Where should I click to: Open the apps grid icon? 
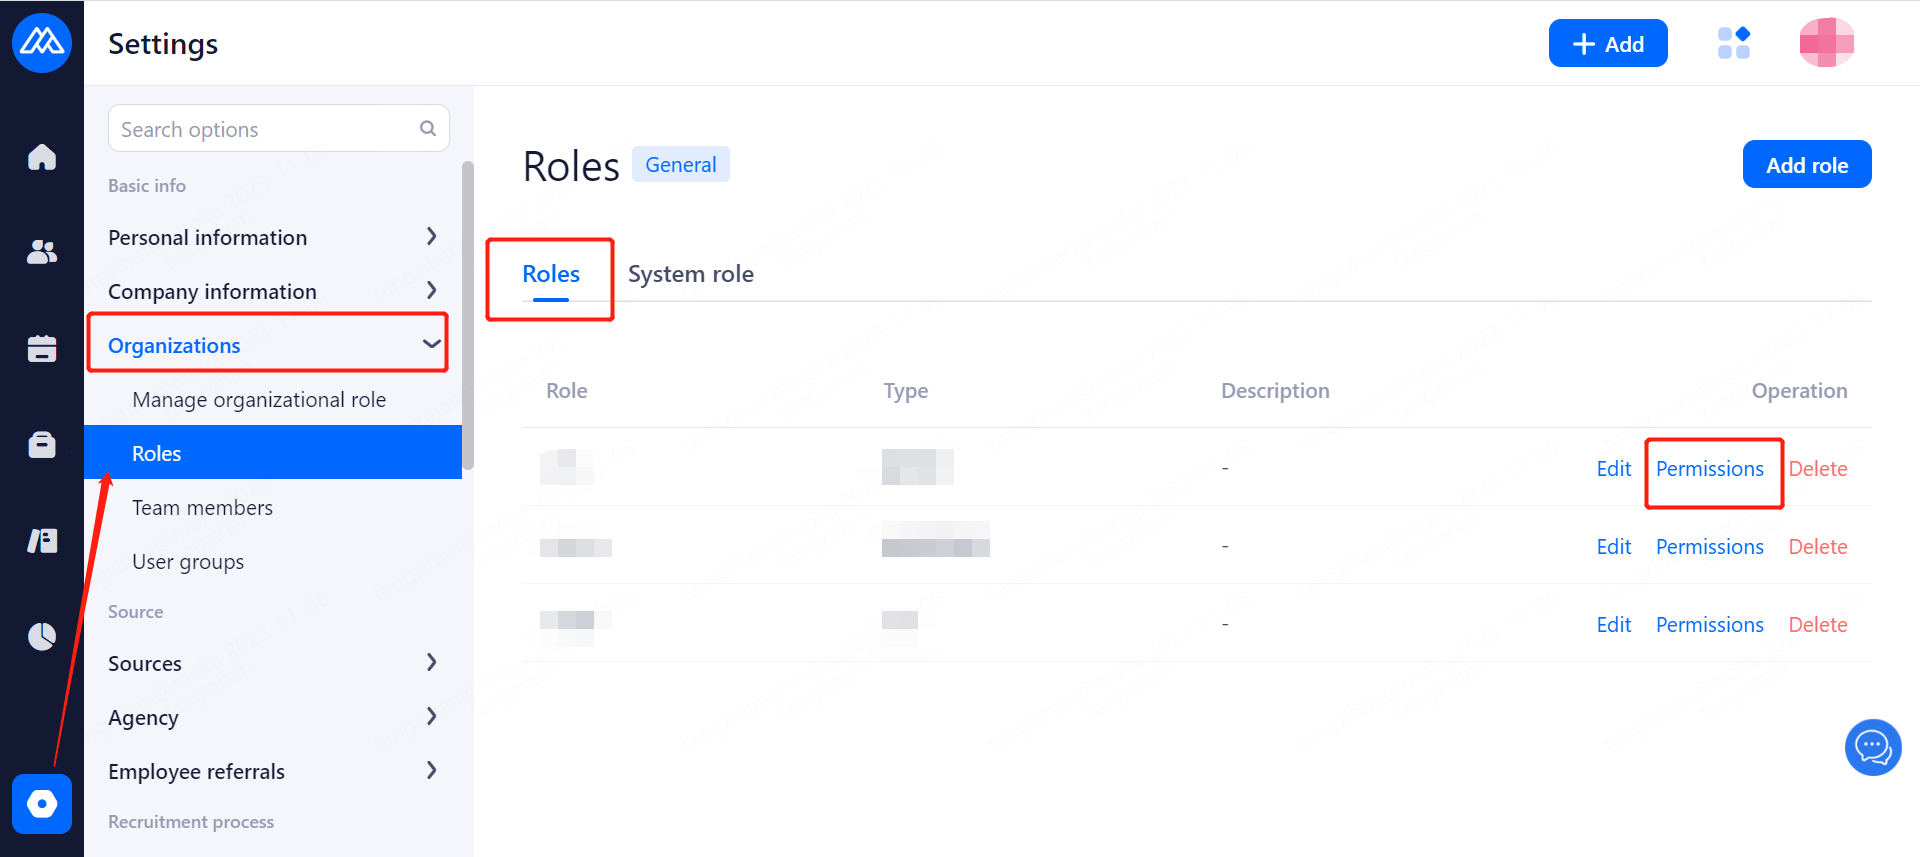click(1733, 43)
